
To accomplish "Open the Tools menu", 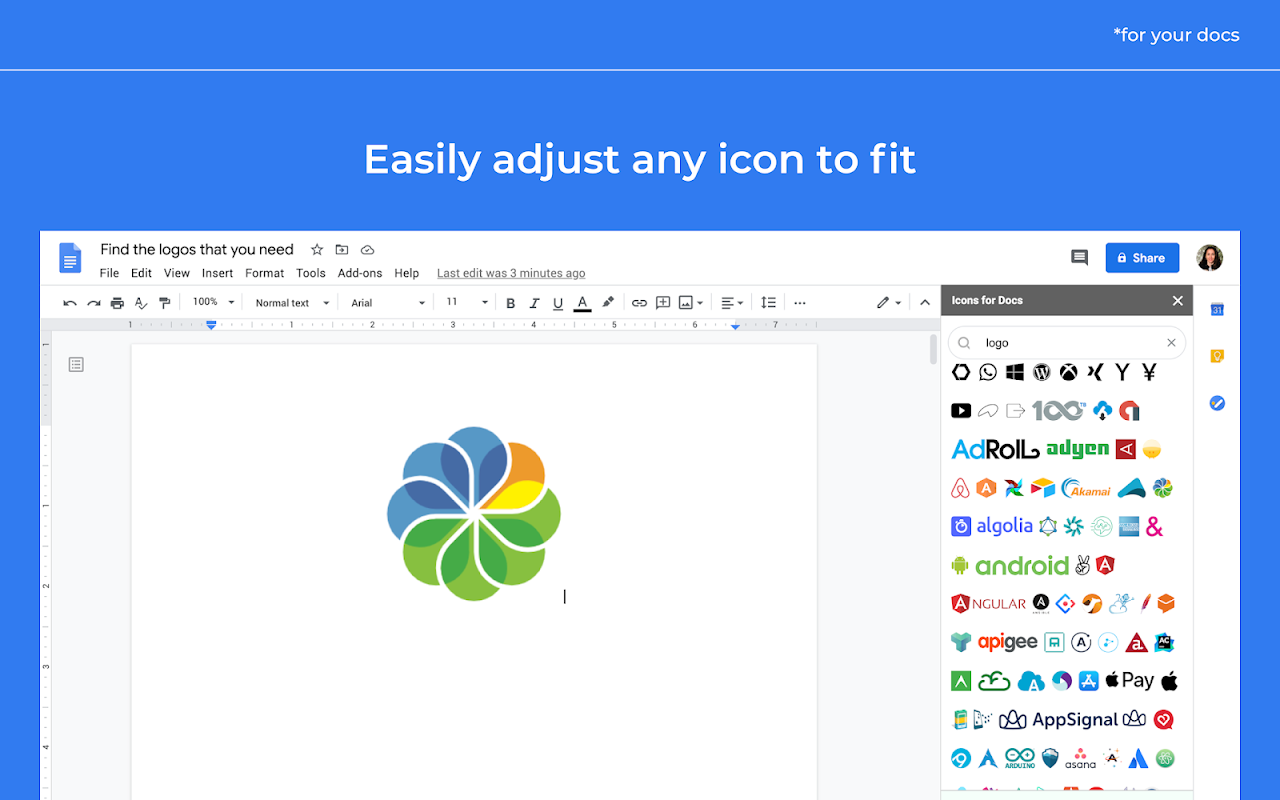I will (x=311, y=273).
